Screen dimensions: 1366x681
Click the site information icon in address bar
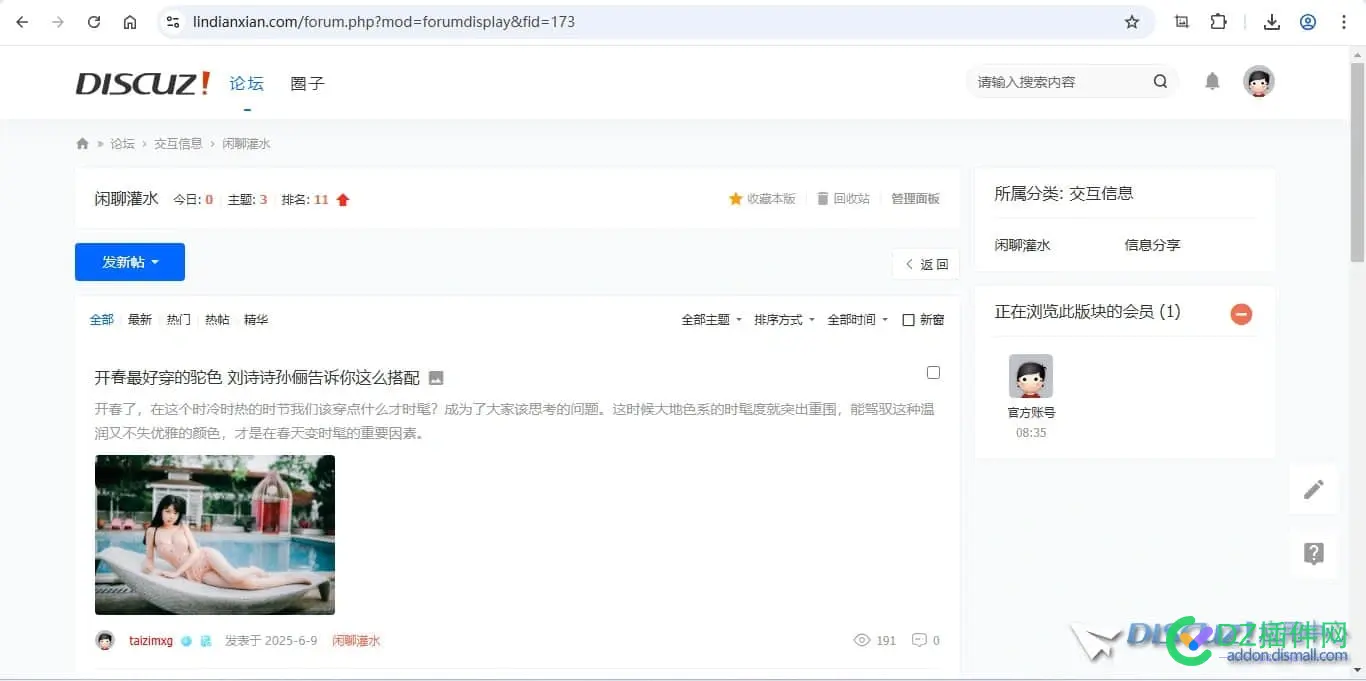[173, 22]
